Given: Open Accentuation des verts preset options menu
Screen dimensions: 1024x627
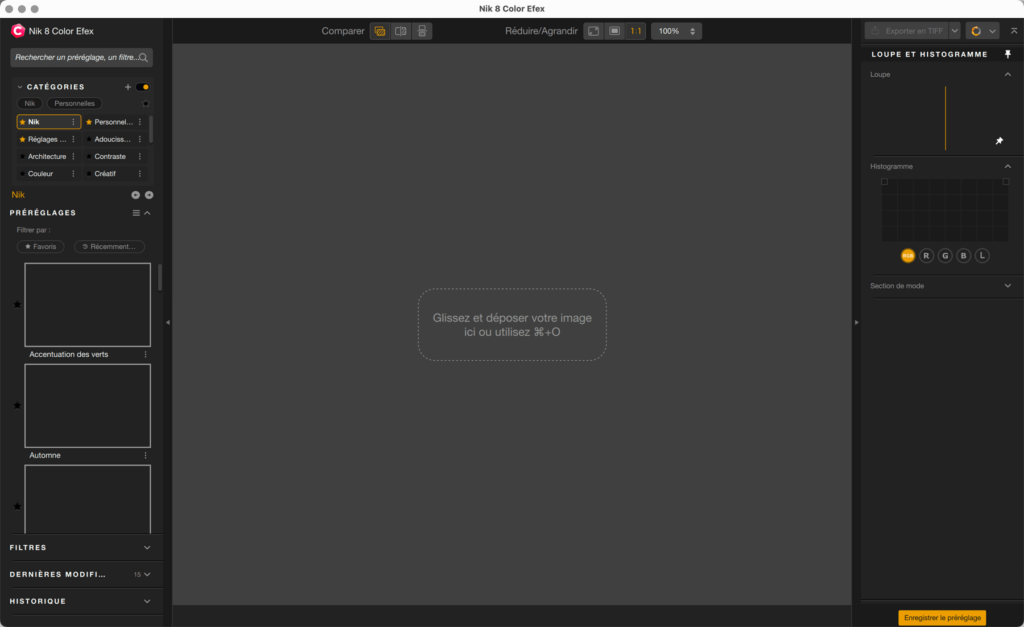Looking at the screenshot, I should click(x=146, y=354).
